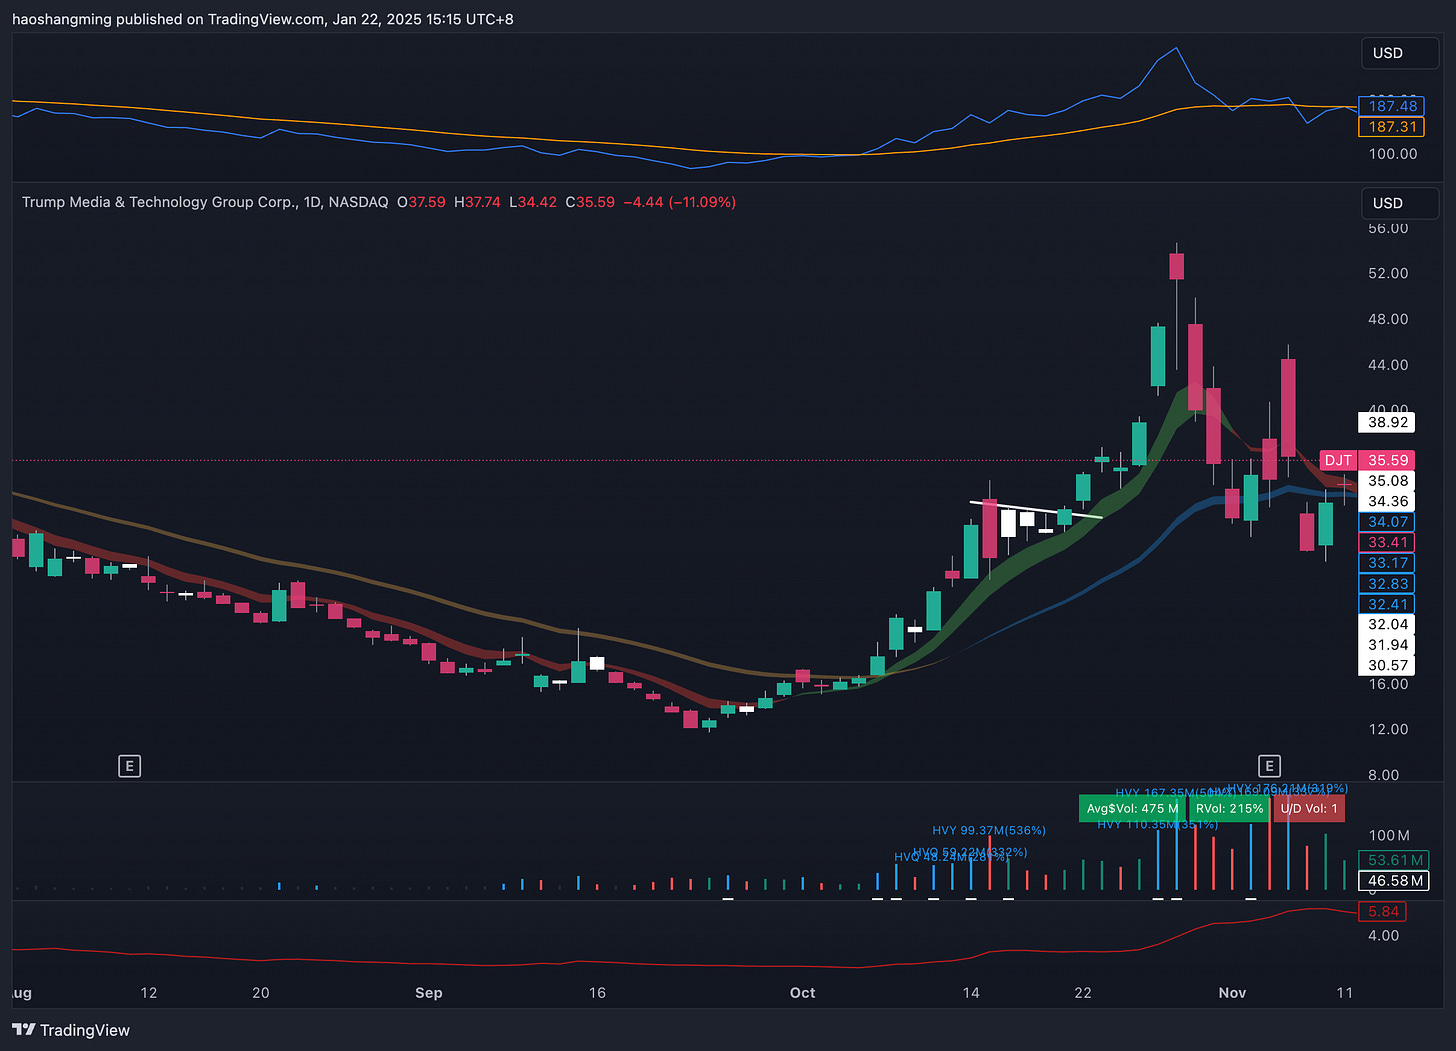The height and width of the screenshot is (1051, 1456).
Task: Click the 20 date label on time axis
Action: 261,993
